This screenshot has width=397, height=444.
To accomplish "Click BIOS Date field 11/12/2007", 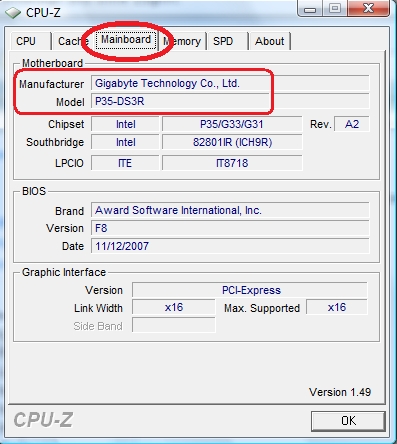I will tap(230, 246).
